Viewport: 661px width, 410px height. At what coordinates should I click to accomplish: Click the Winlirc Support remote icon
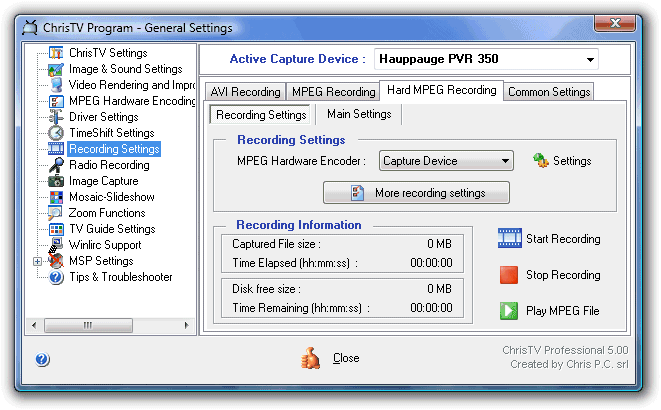click(56, 245)
